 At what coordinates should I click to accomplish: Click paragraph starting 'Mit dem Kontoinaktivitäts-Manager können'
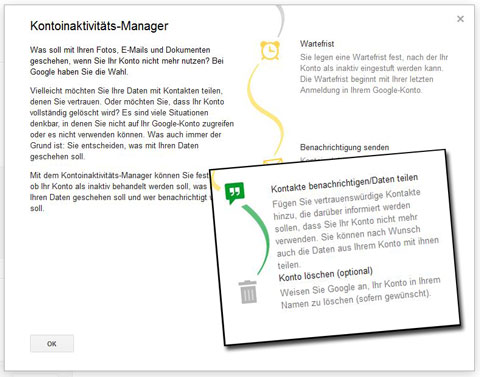pos(120,192)
